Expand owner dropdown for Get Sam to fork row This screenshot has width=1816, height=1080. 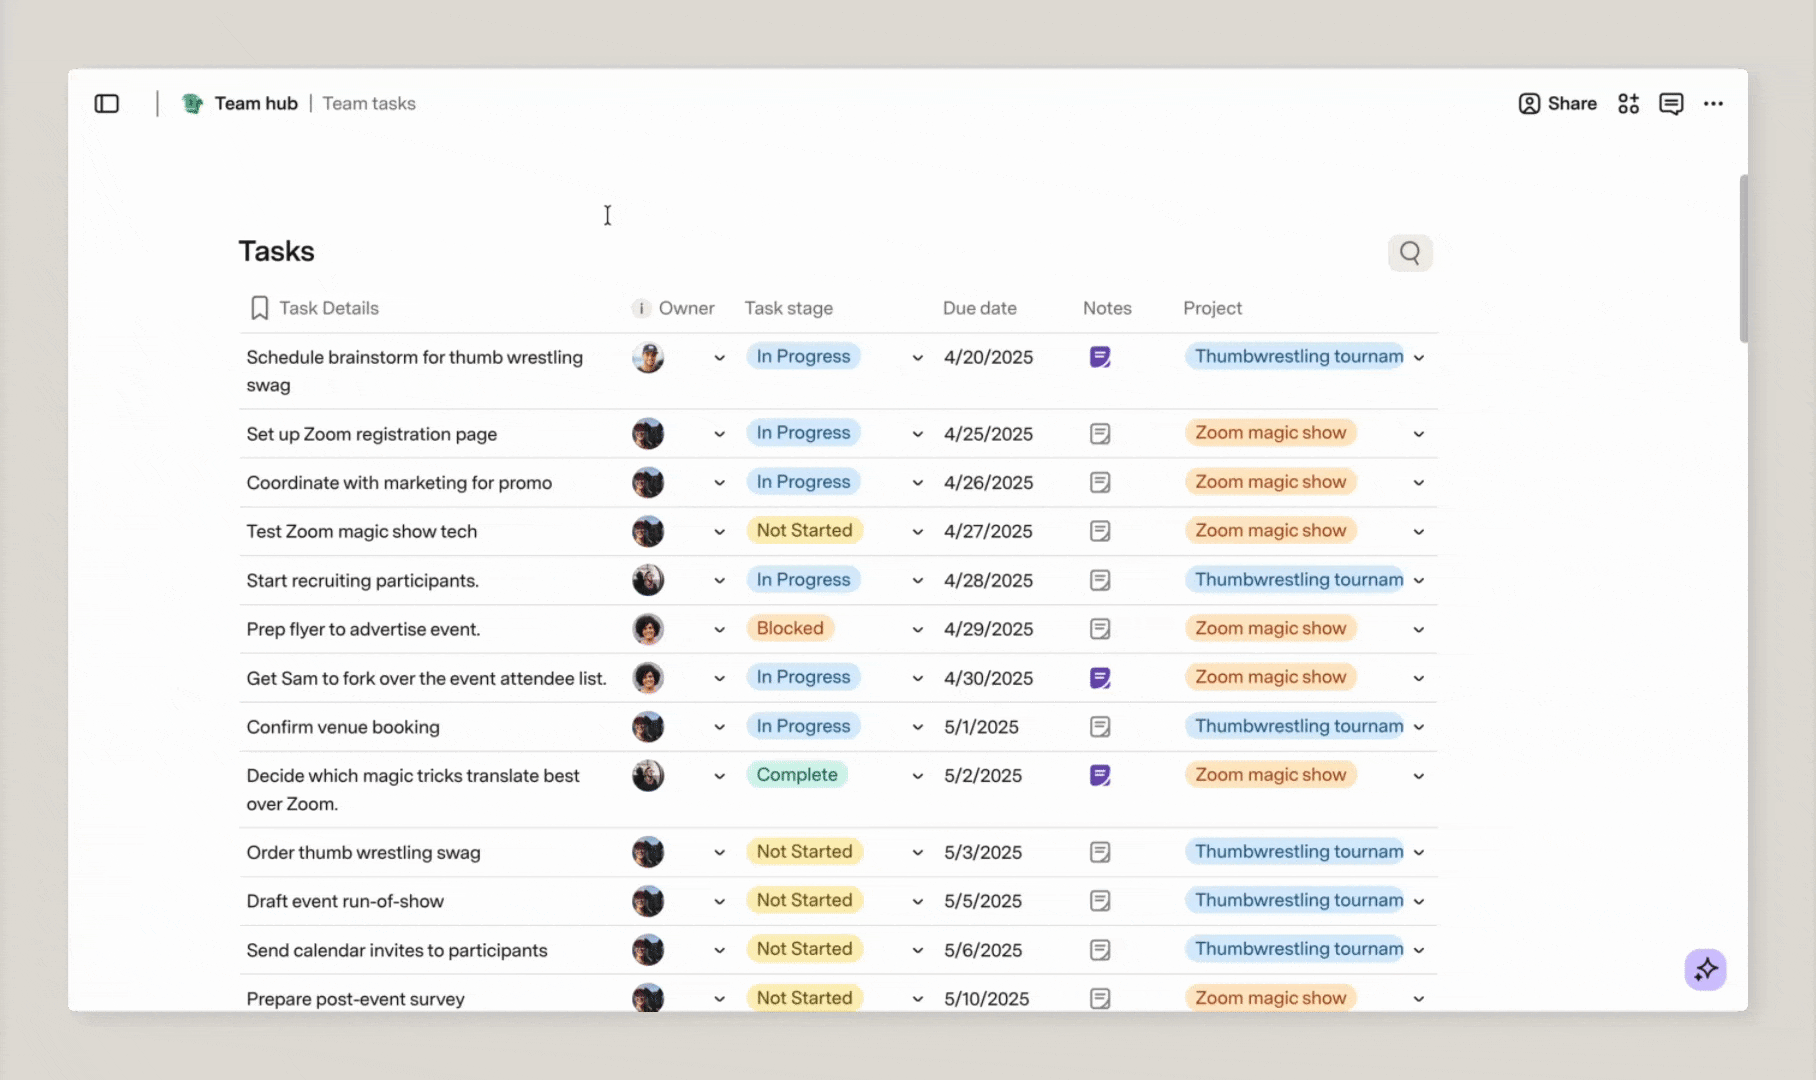click(x=719, y=678)
